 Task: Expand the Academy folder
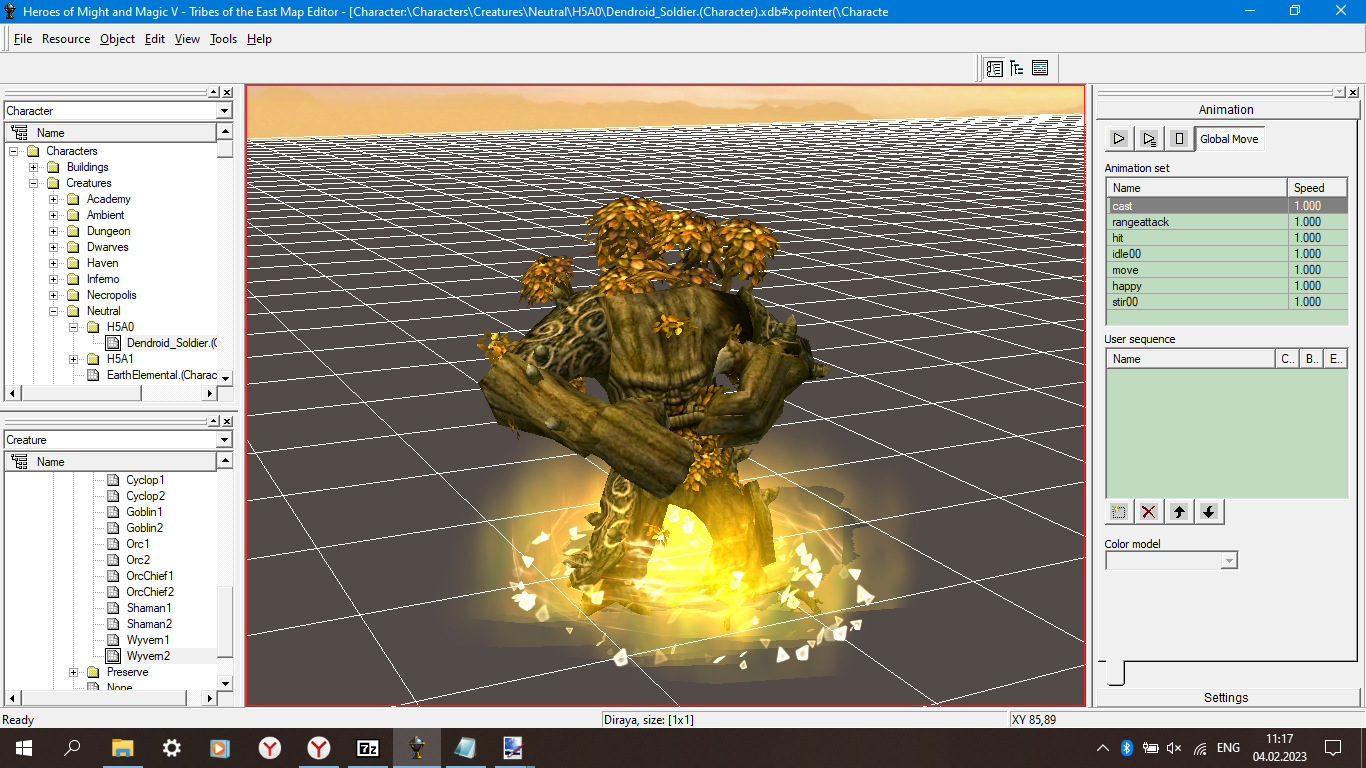(x=54, y=199)
